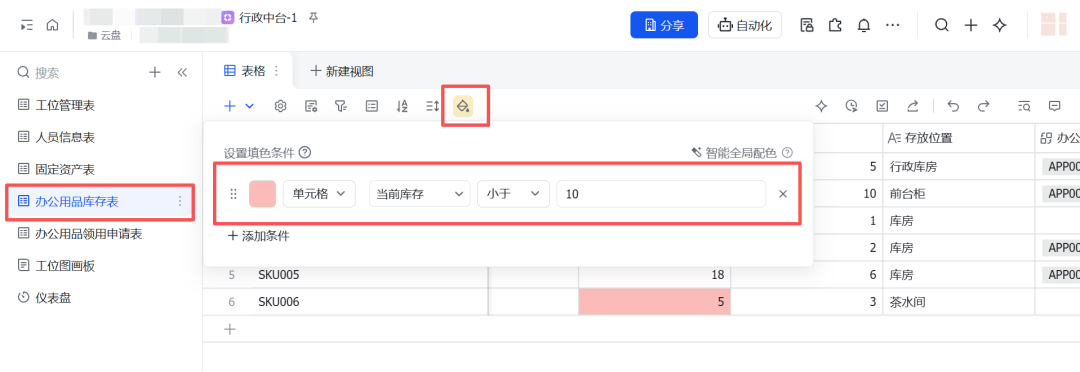Open the 小于 operator dropdown
The image size is (1080, 372).
[513, 194]
